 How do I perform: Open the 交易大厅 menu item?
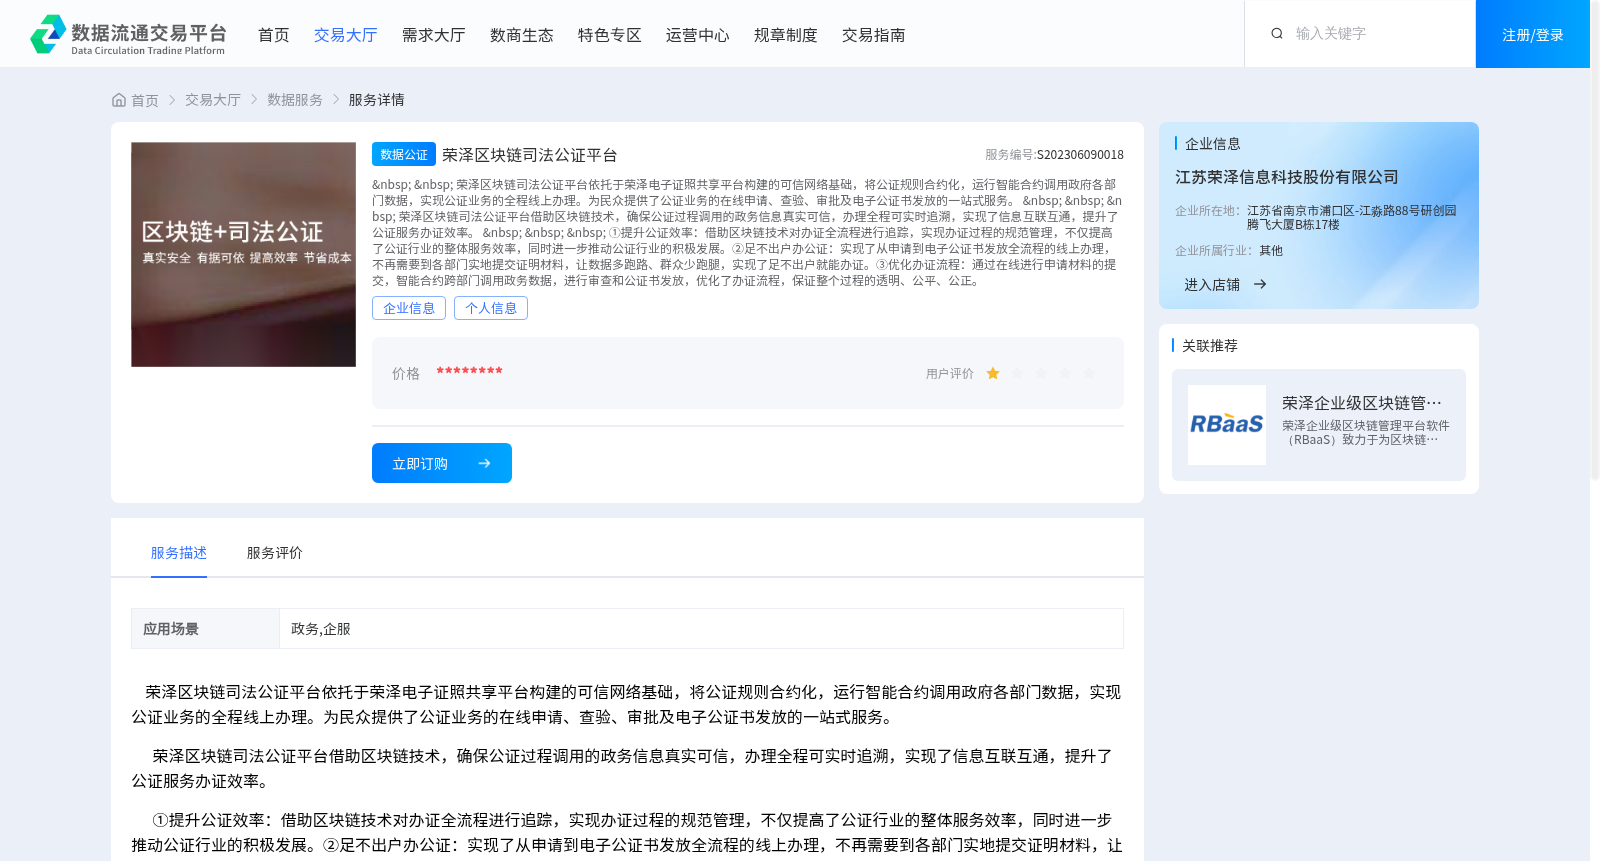(x=346, y=35)
